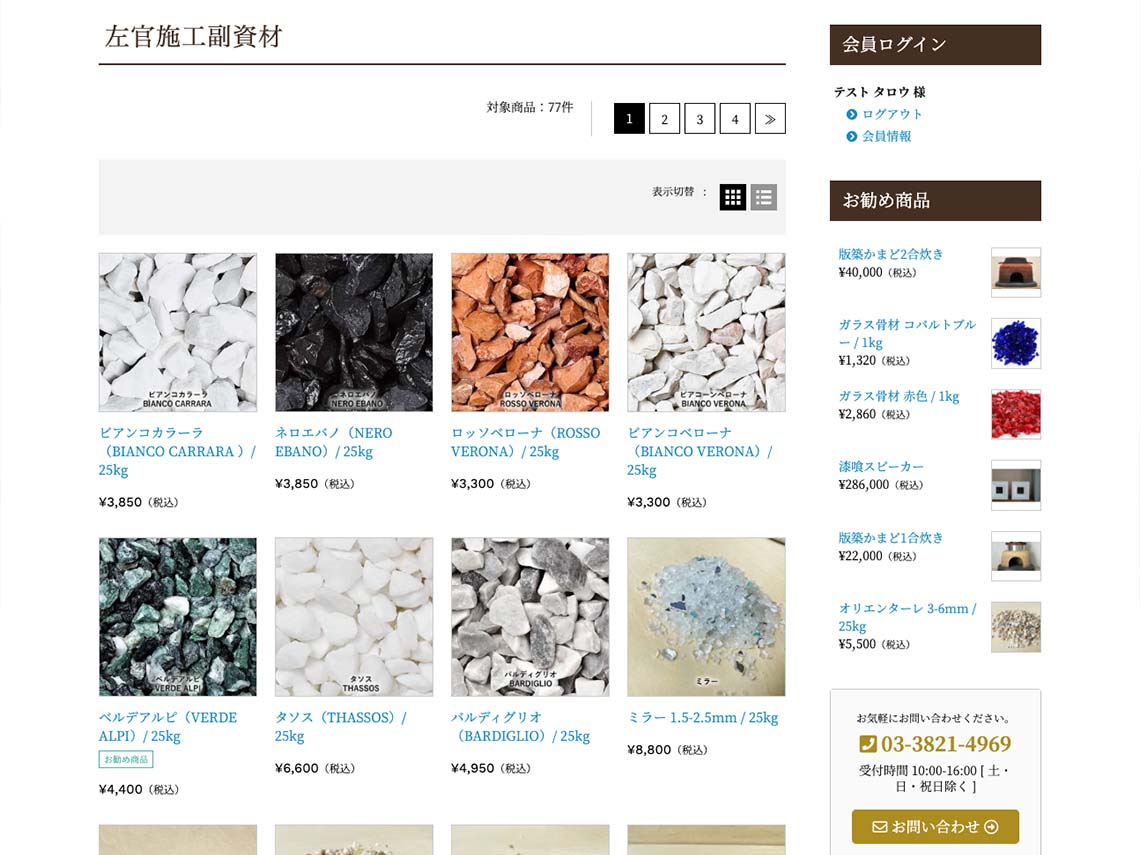The image size is (1140, 855).
Task: Switch to grid view display
Action: (732, 197)
